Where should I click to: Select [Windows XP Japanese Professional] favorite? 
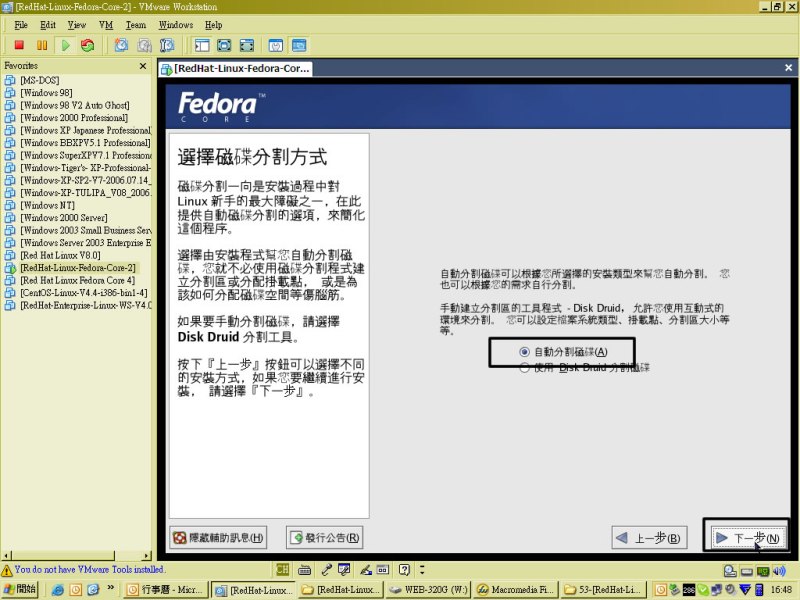point(85,130)
